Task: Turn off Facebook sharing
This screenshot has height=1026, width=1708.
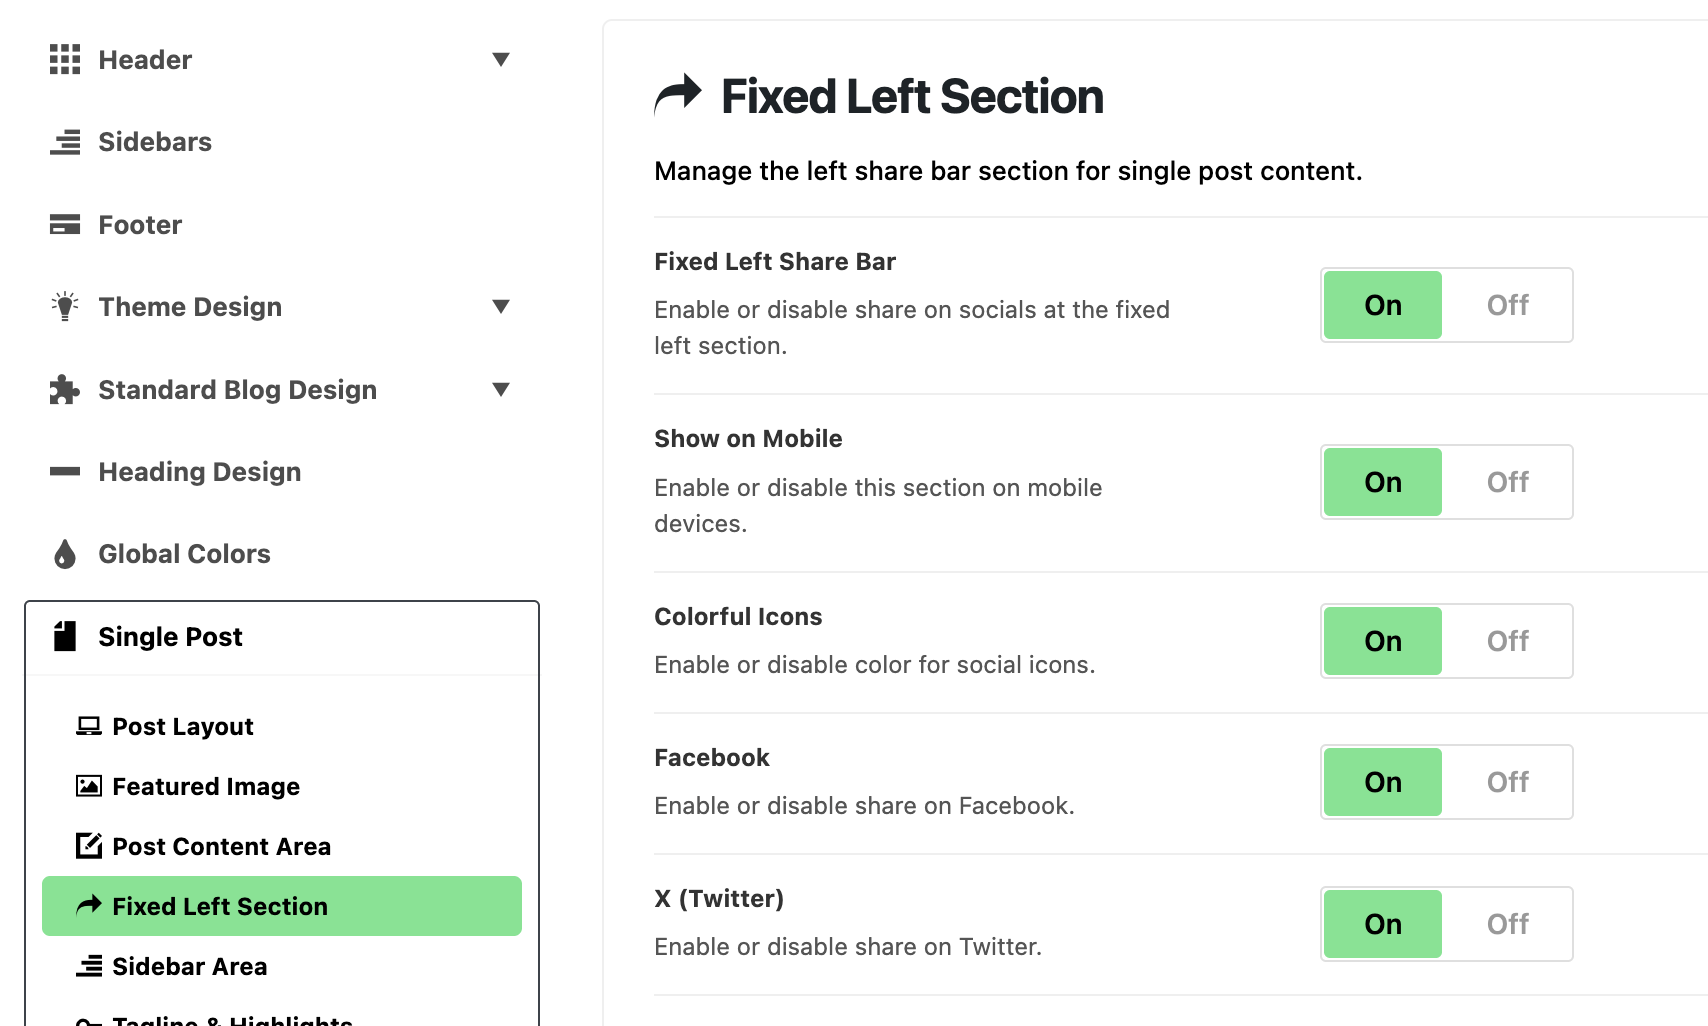Action: 1507,782
